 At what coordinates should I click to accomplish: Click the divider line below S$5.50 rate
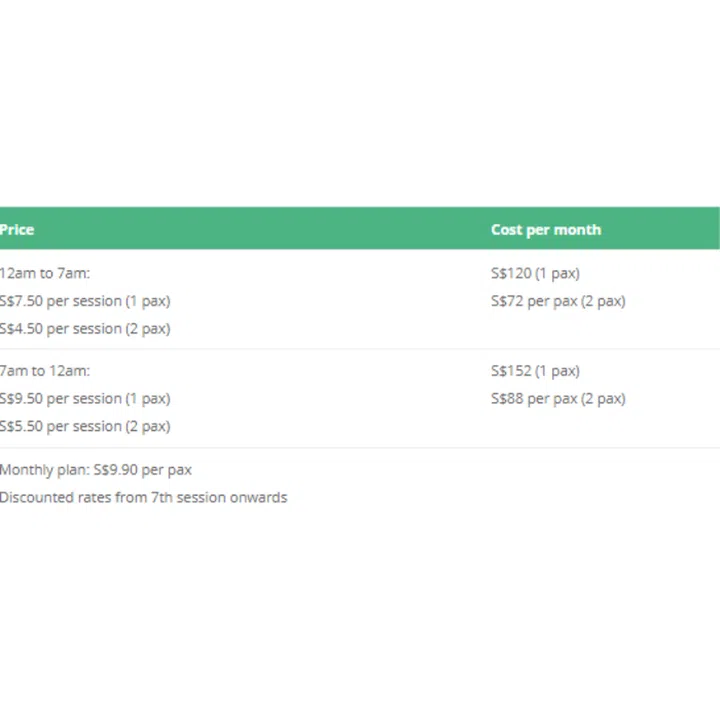pyautogui.click(x=300, y=447)
